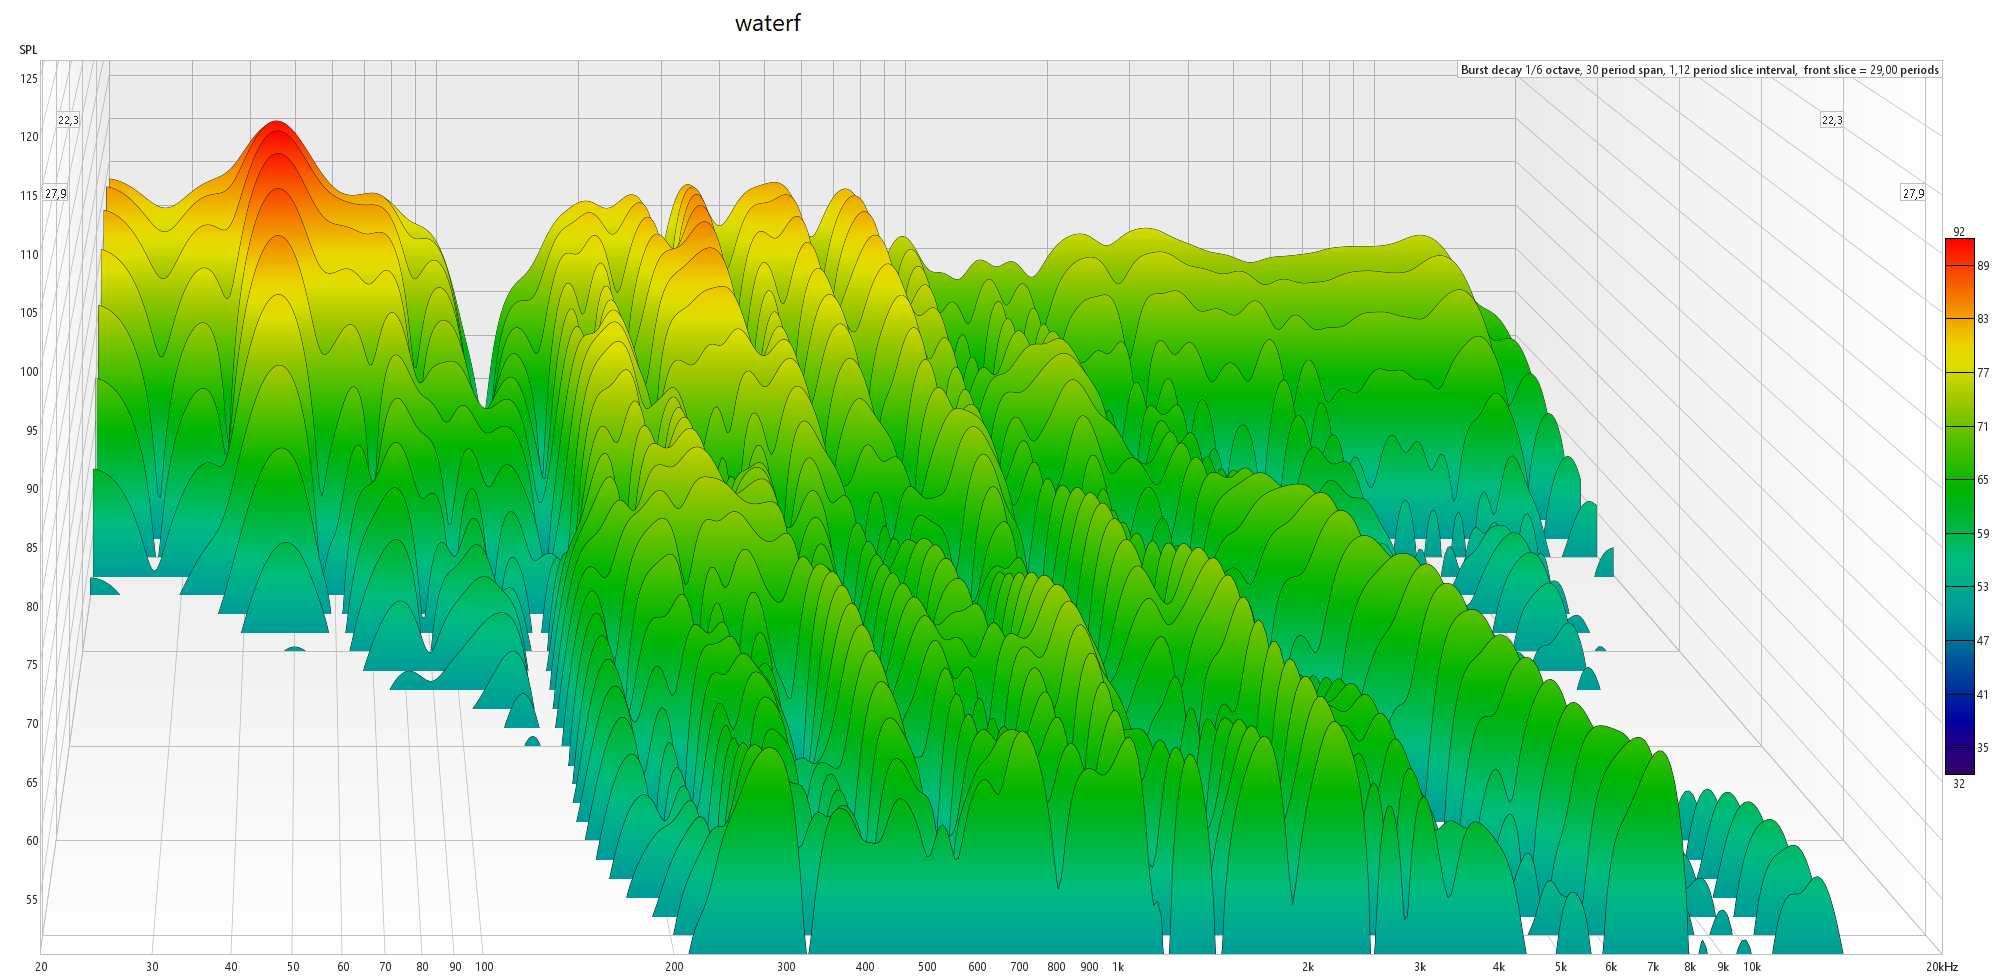Click the 200 frequency axis label
Image resolution: width=2000 pixels, height=979 pixels.
(x=675, y=967)
